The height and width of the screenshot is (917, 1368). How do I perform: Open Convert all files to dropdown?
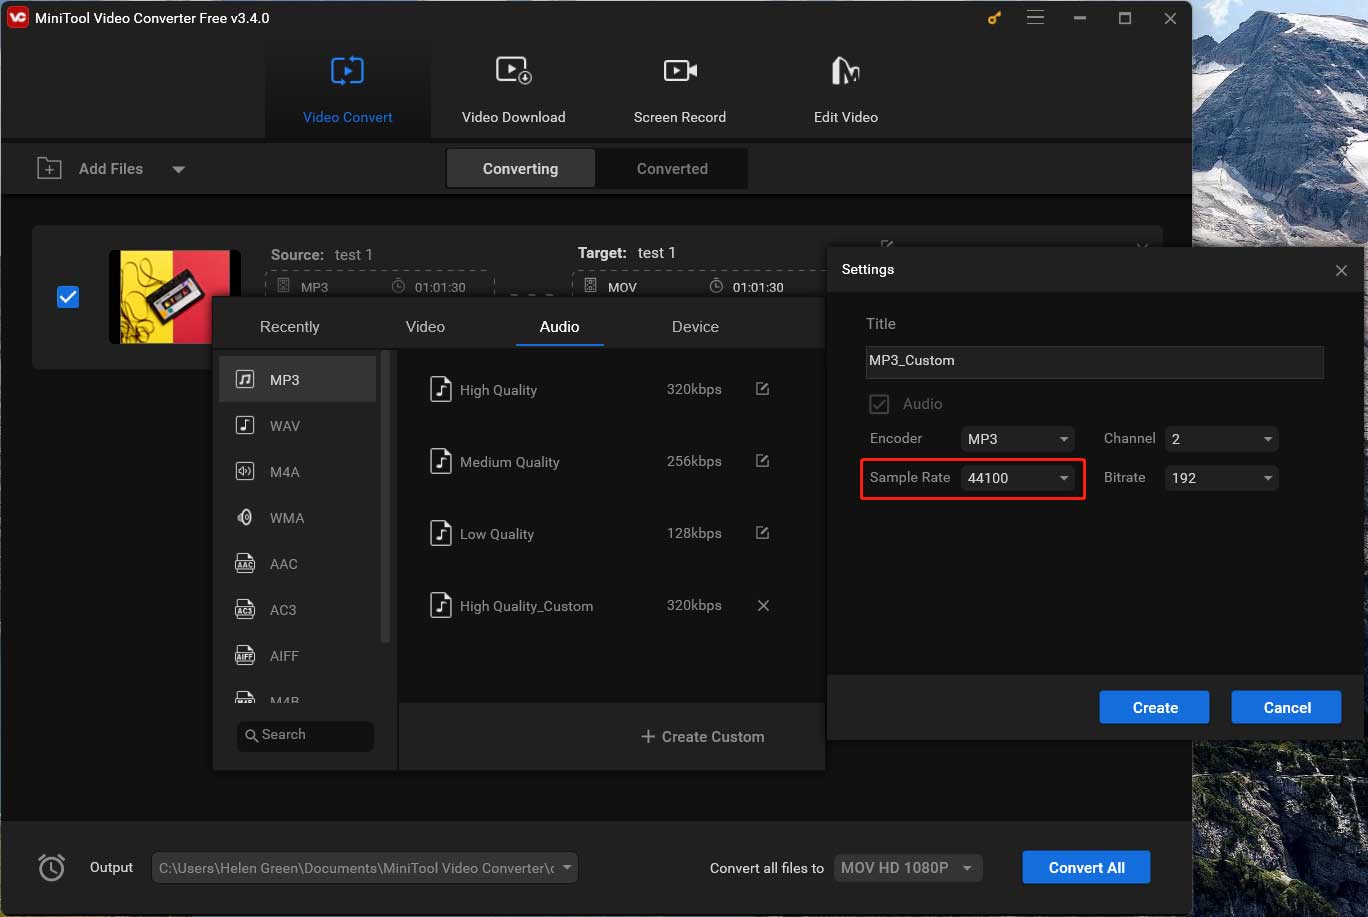[x=908, y=868]
